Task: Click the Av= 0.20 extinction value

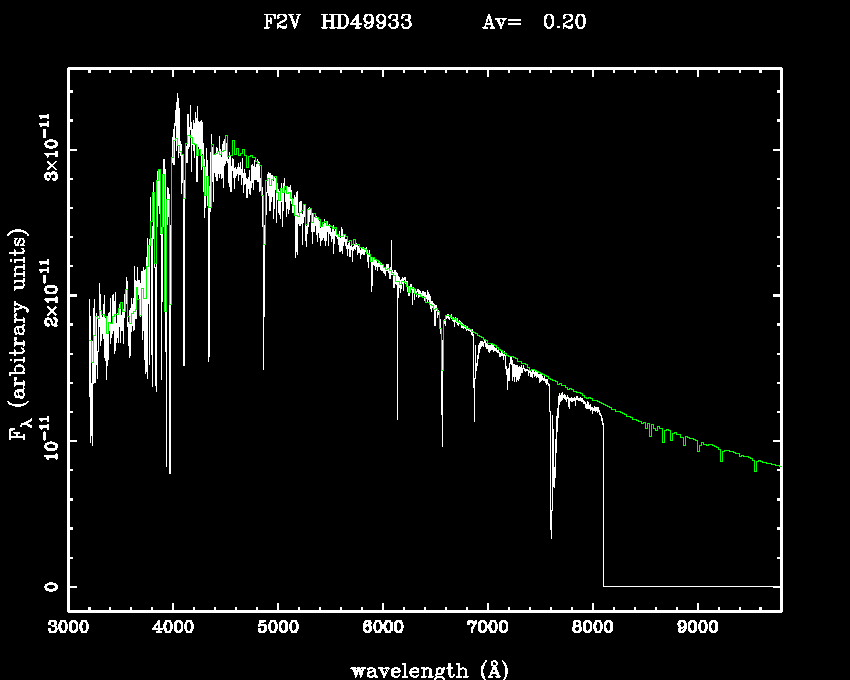Action: [x=532, y=22]
